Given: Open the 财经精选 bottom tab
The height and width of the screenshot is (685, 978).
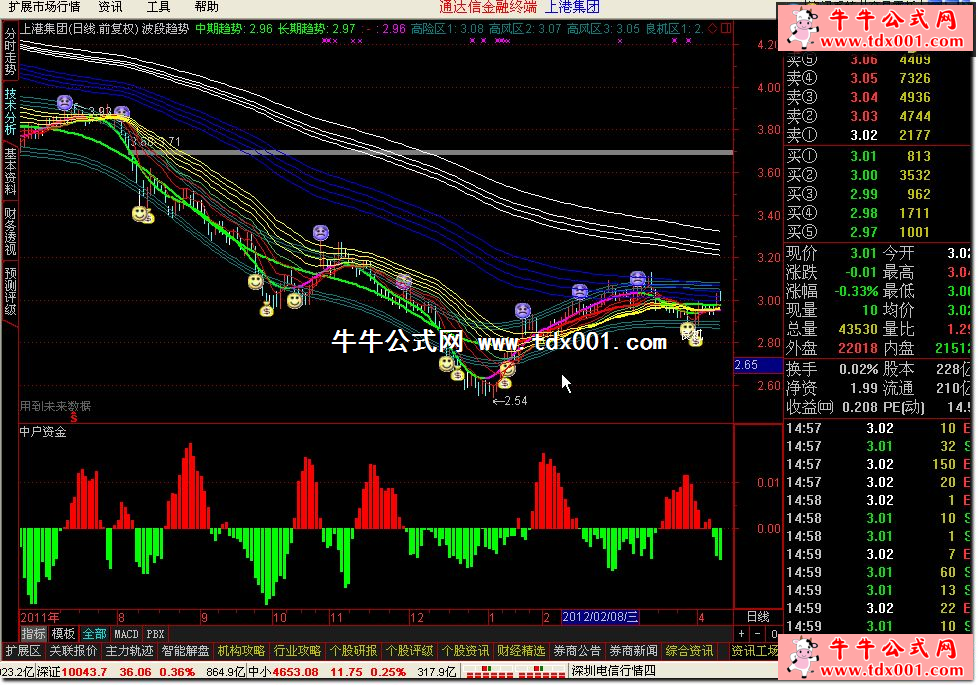Looking at the screenshot, I should 521,651.
